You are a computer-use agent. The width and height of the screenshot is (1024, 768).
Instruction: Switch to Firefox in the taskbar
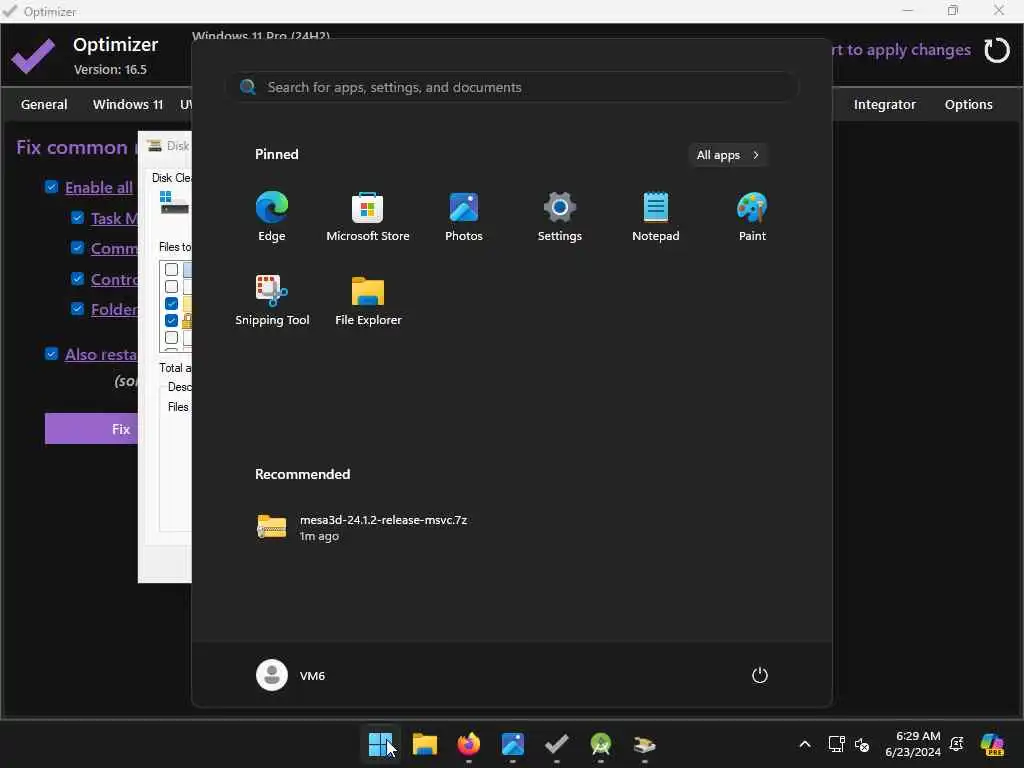[469, 744]
